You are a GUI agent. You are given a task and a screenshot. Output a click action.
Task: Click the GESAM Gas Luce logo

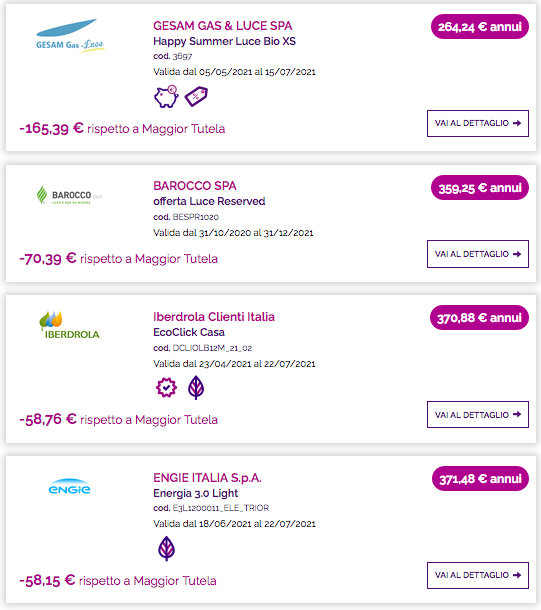(70, 36)
